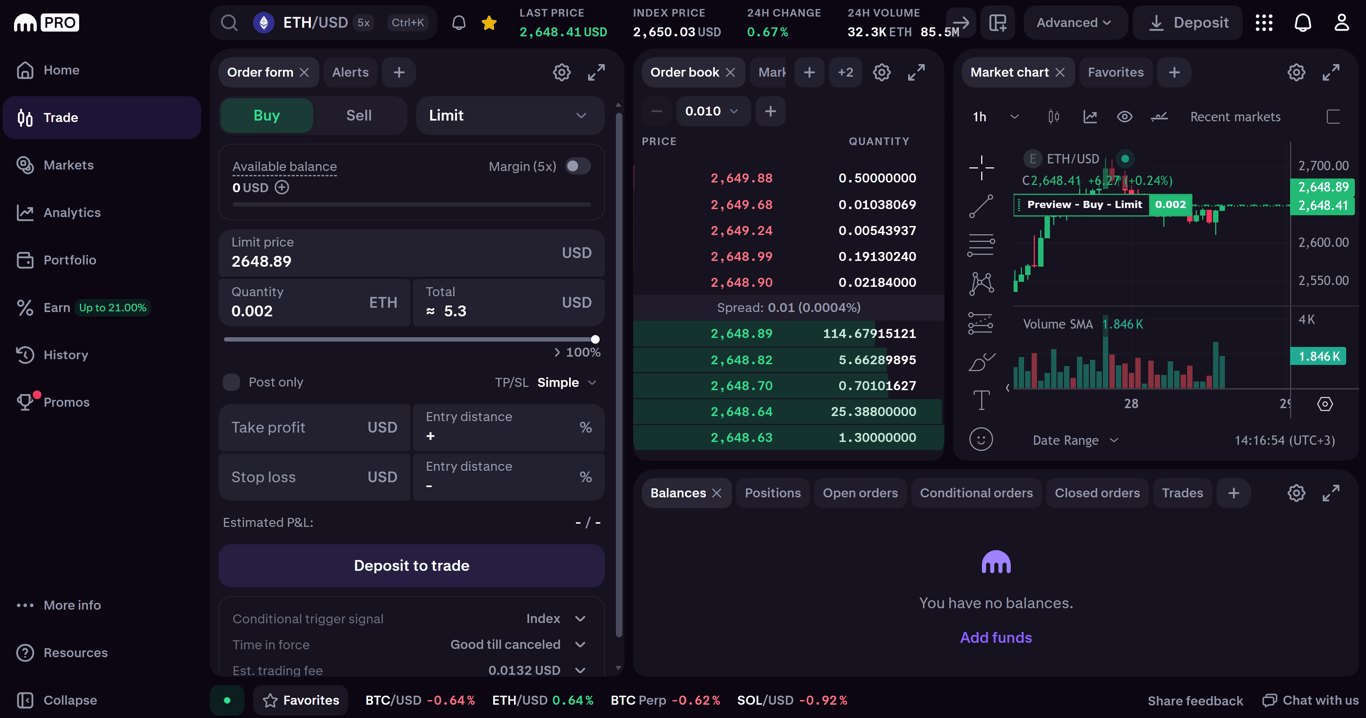The width and height of the screenshot is (1366, 718).
Task: Open the TP/SL Simple dropdown
Action: (x=567, y=382)
